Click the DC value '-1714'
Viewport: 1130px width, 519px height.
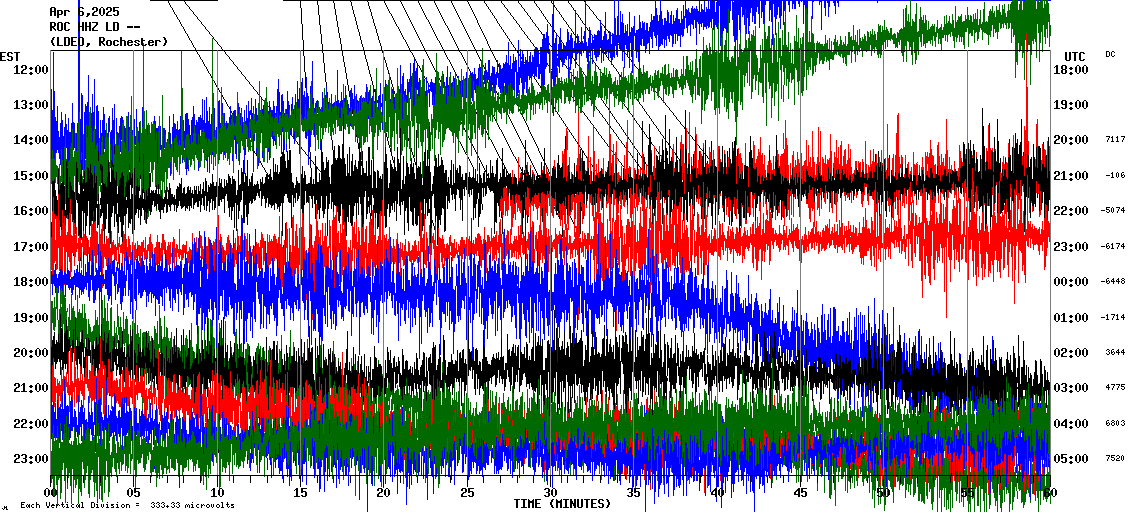[x=1113, y=317]
